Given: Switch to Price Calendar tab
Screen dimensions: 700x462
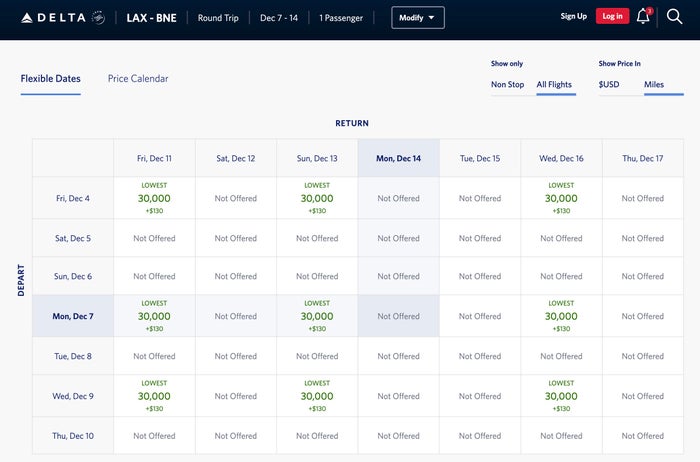Looking at the screenshot, I should point(138,79).
